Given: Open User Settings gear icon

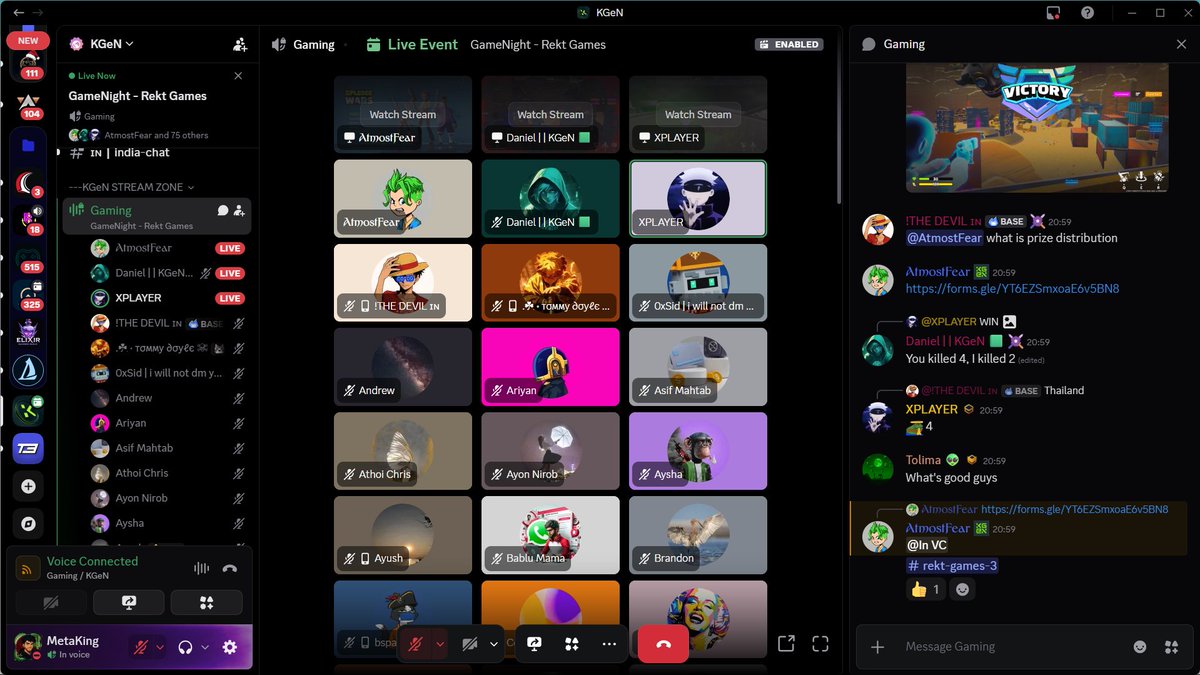Looking at the screenshot, I should pyautogui.click(x=230, y=647).
